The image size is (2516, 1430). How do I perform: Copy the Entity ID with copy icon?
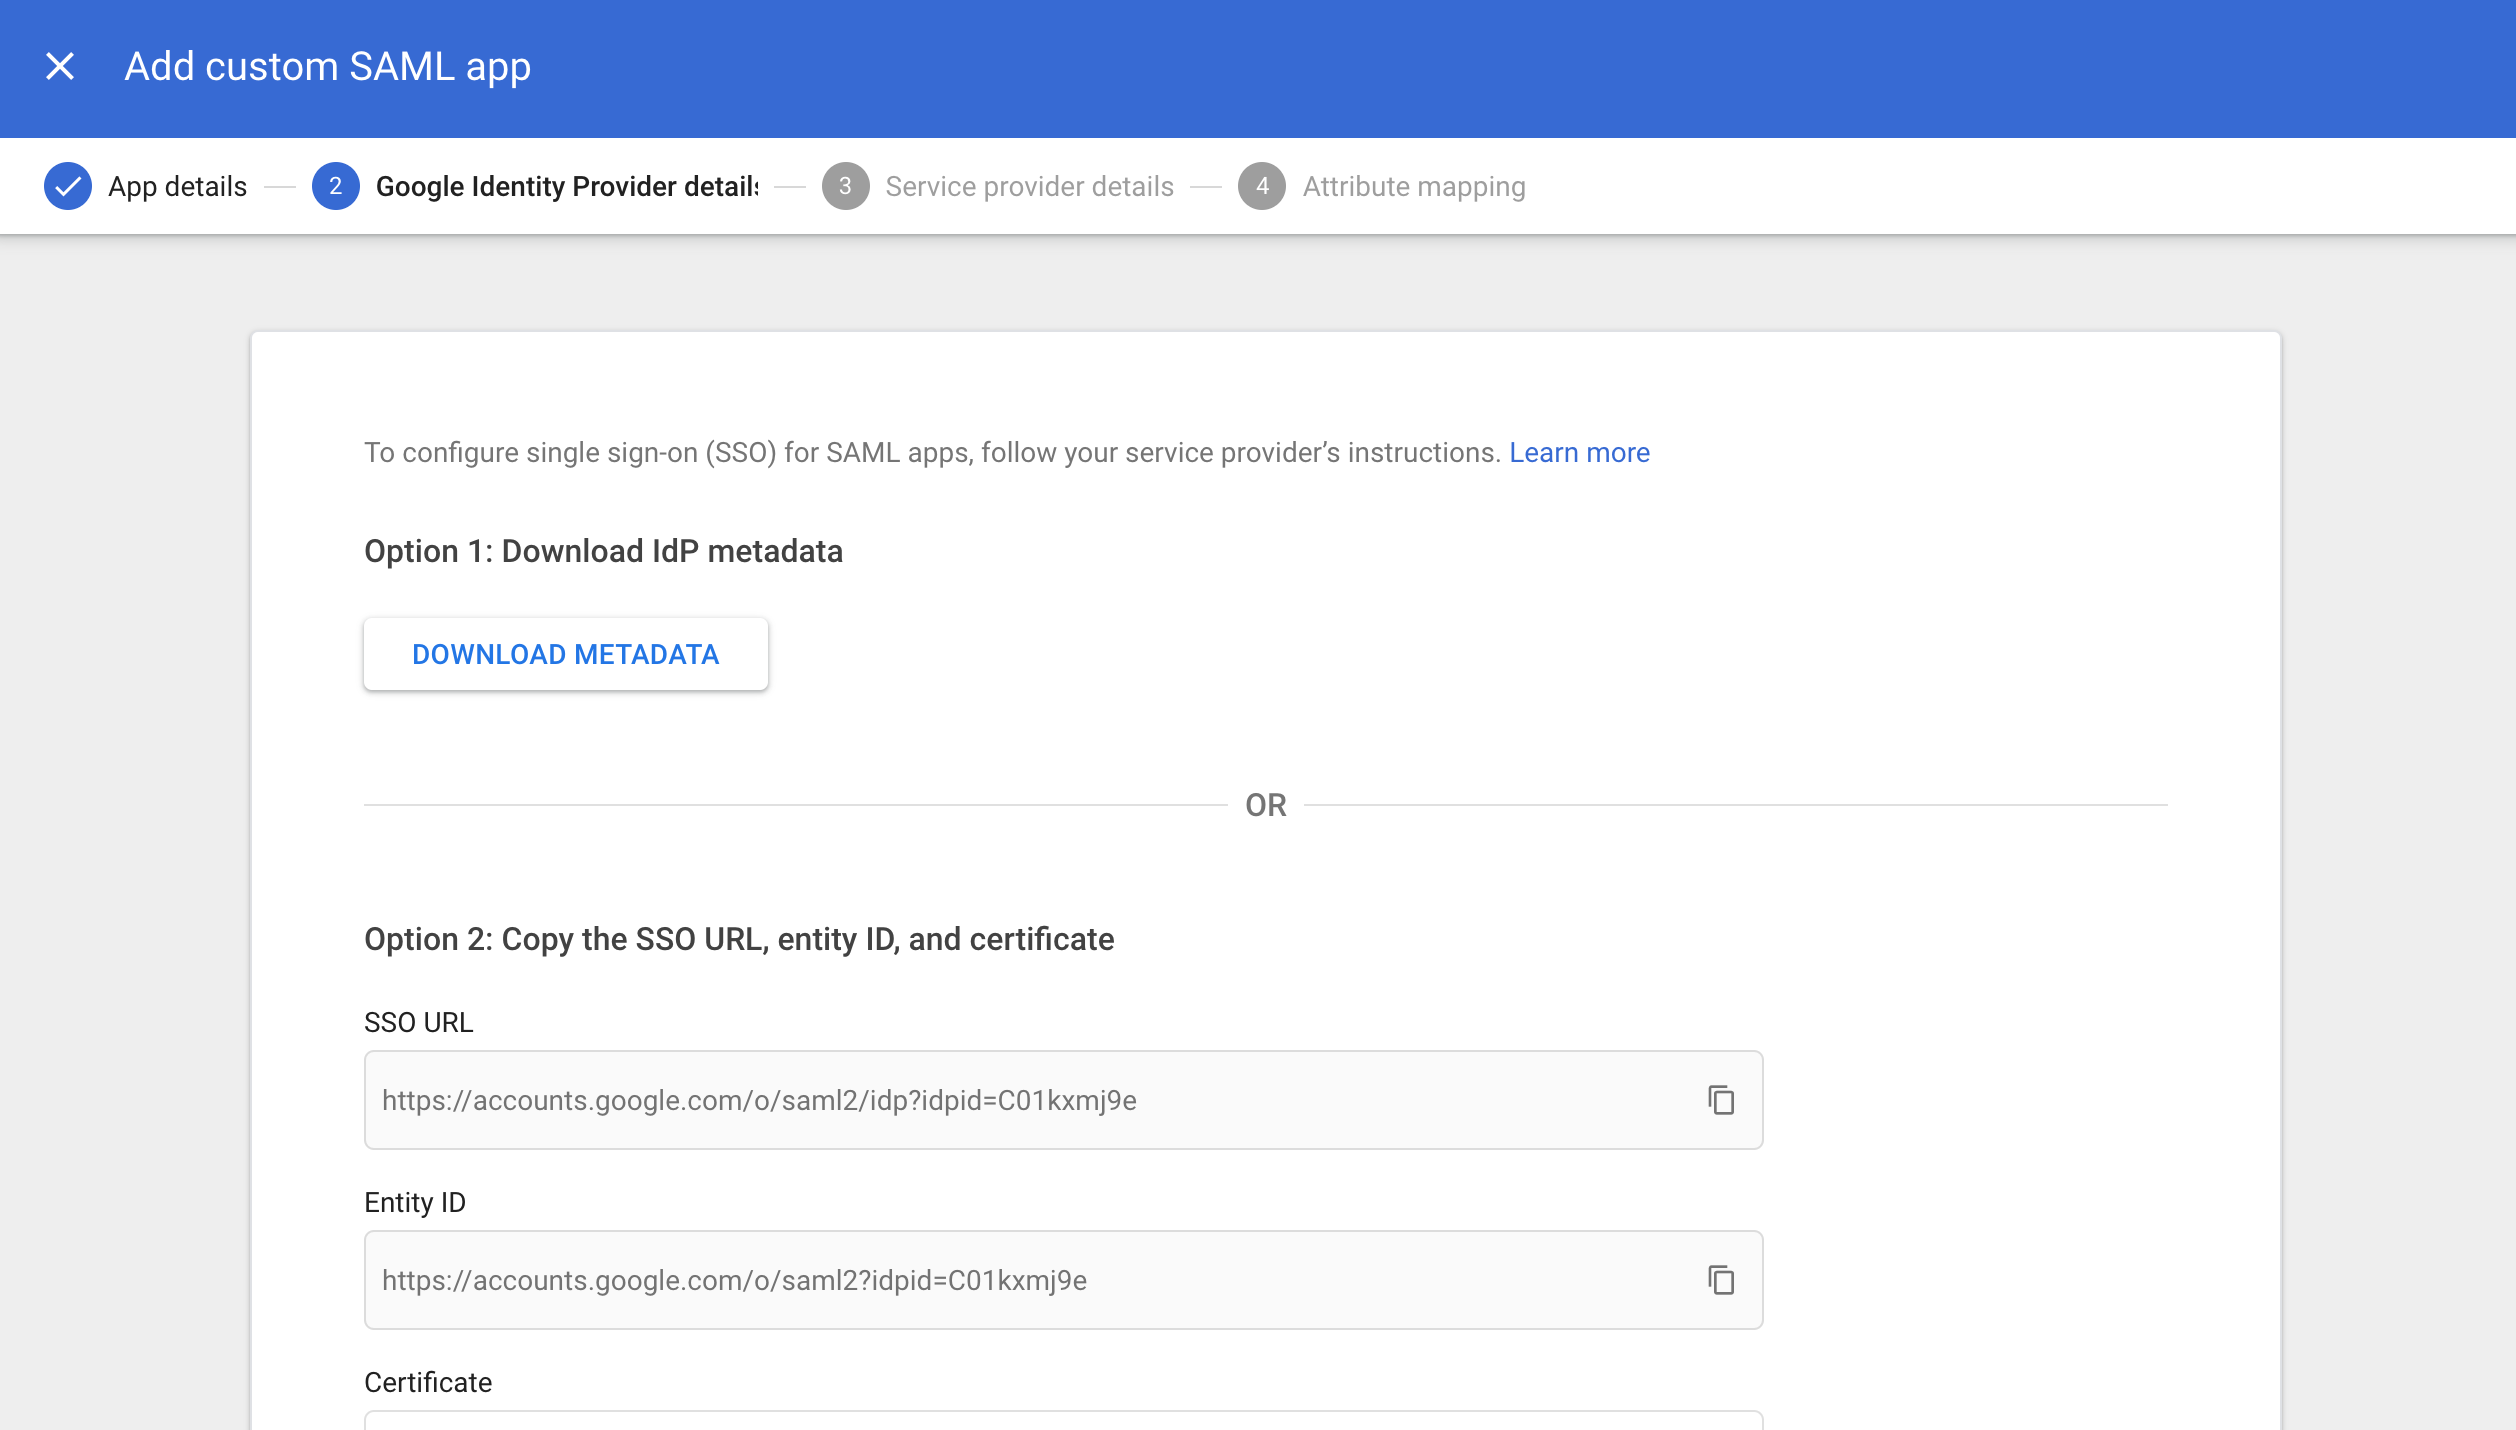[x=1720, y=1280]
